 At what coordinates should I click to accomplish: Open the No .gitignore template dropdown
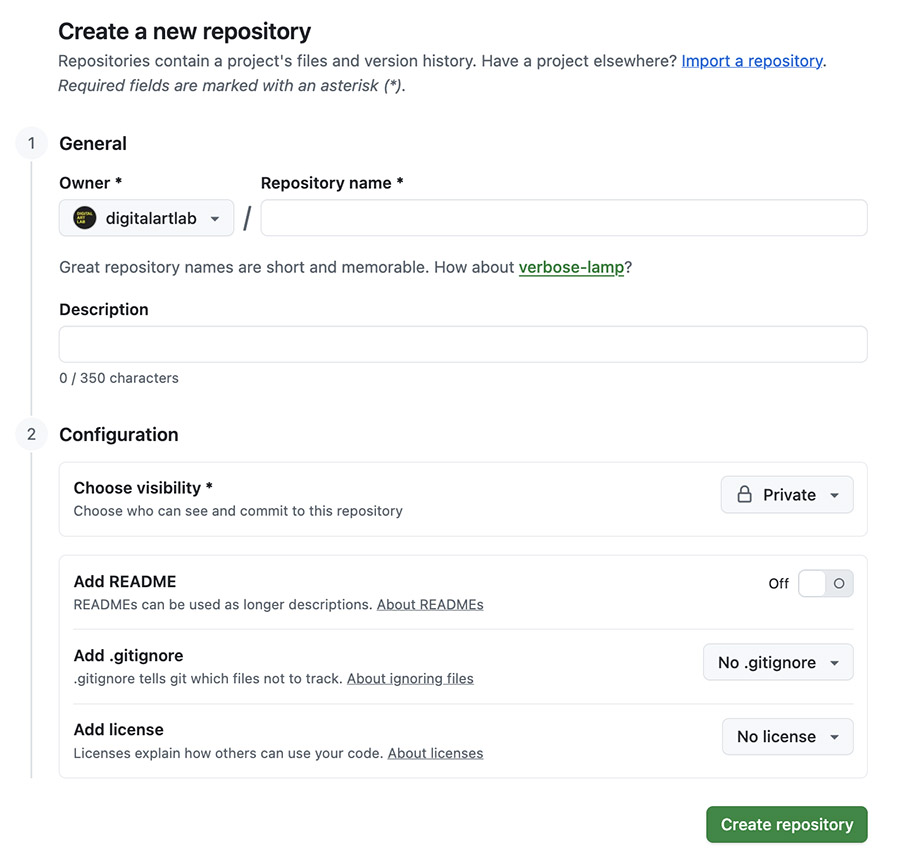[778, 663]
